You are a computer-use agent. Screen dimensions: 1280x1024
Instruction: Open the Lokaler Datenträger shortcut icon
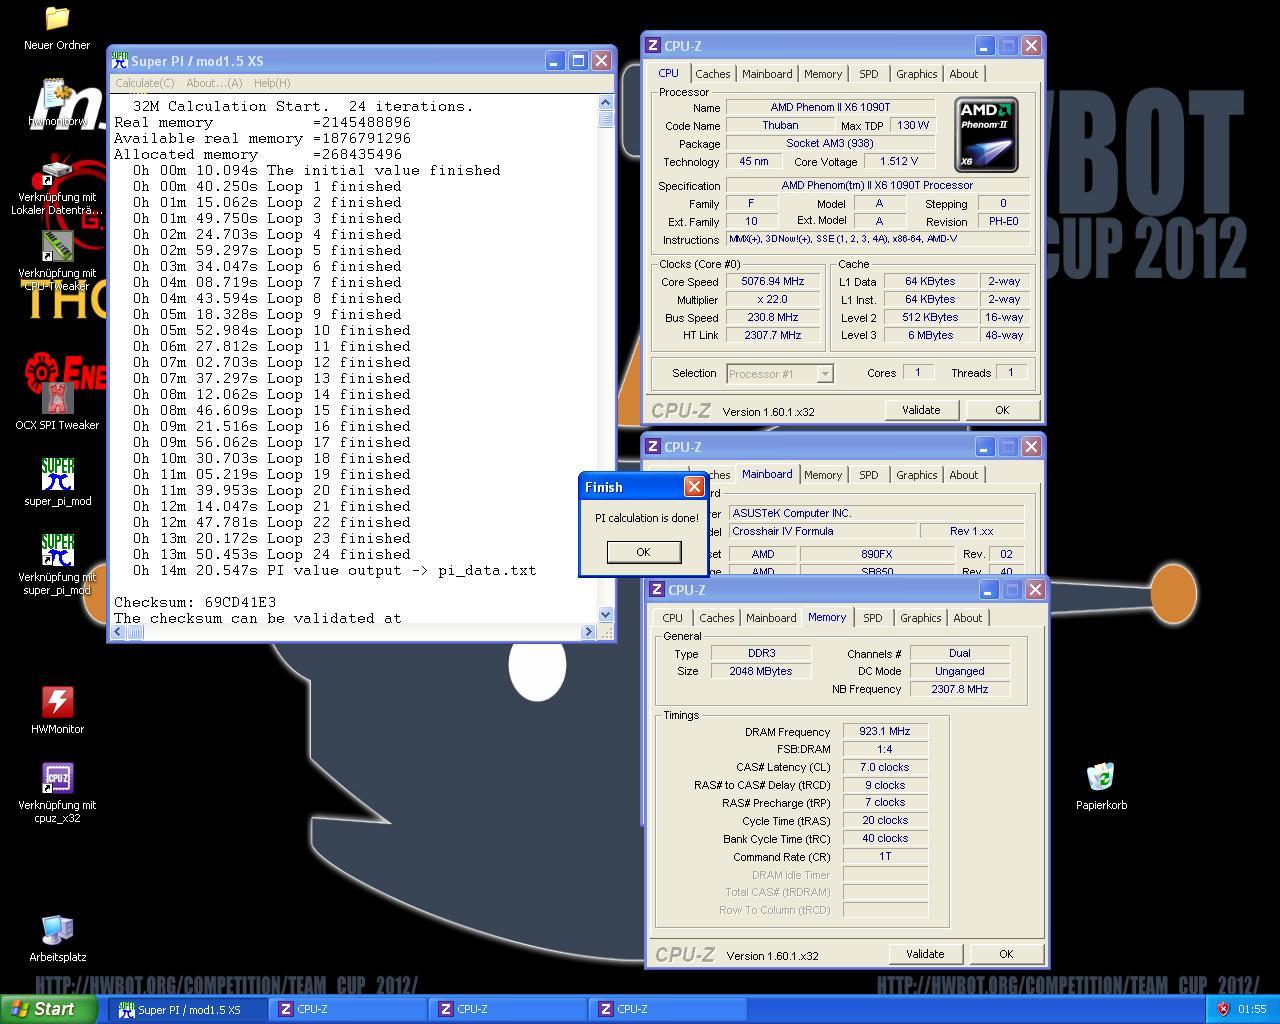(x=57, y=172)
